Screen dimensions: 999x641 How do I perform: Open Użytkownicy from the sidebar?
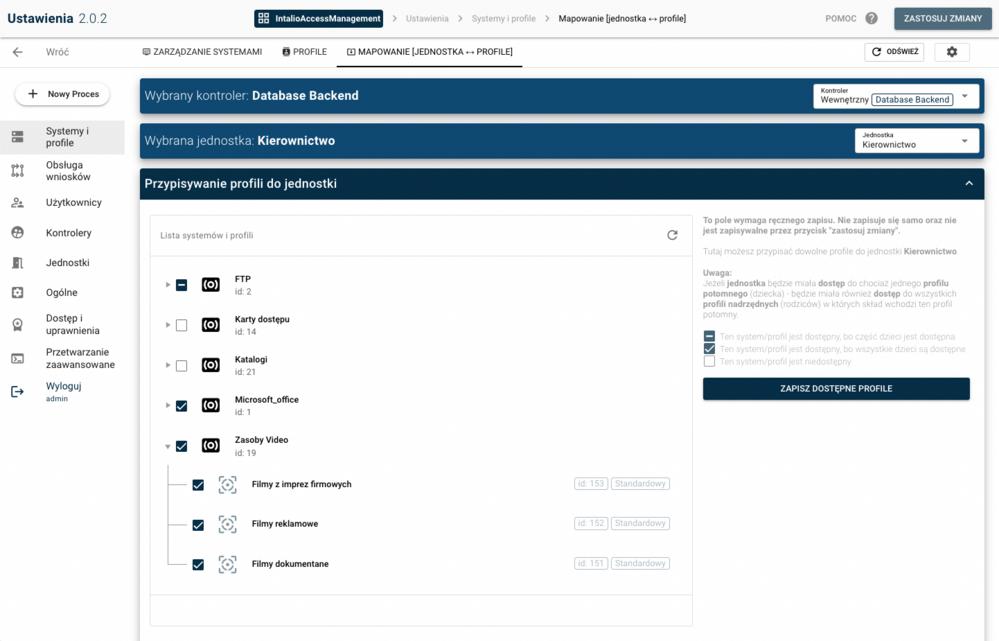(73, 202)
